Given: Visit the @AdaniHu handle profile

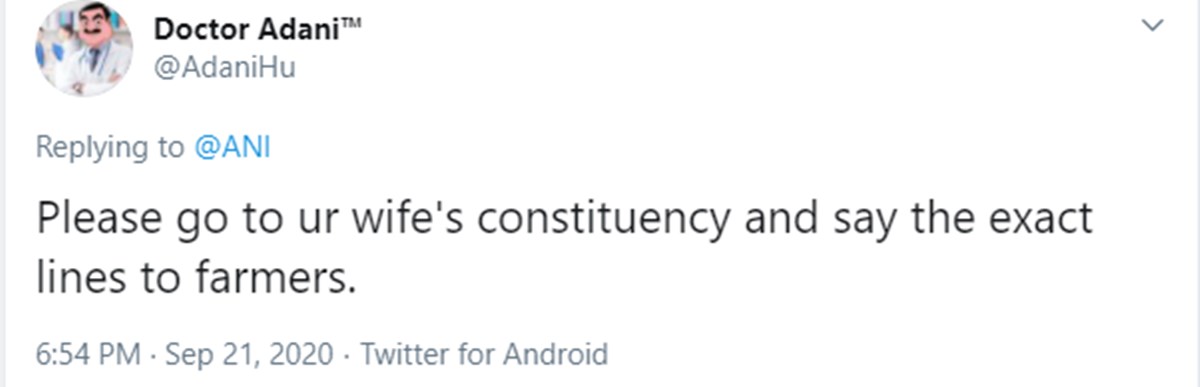Looking at the screenshot, I should [224, 67].
